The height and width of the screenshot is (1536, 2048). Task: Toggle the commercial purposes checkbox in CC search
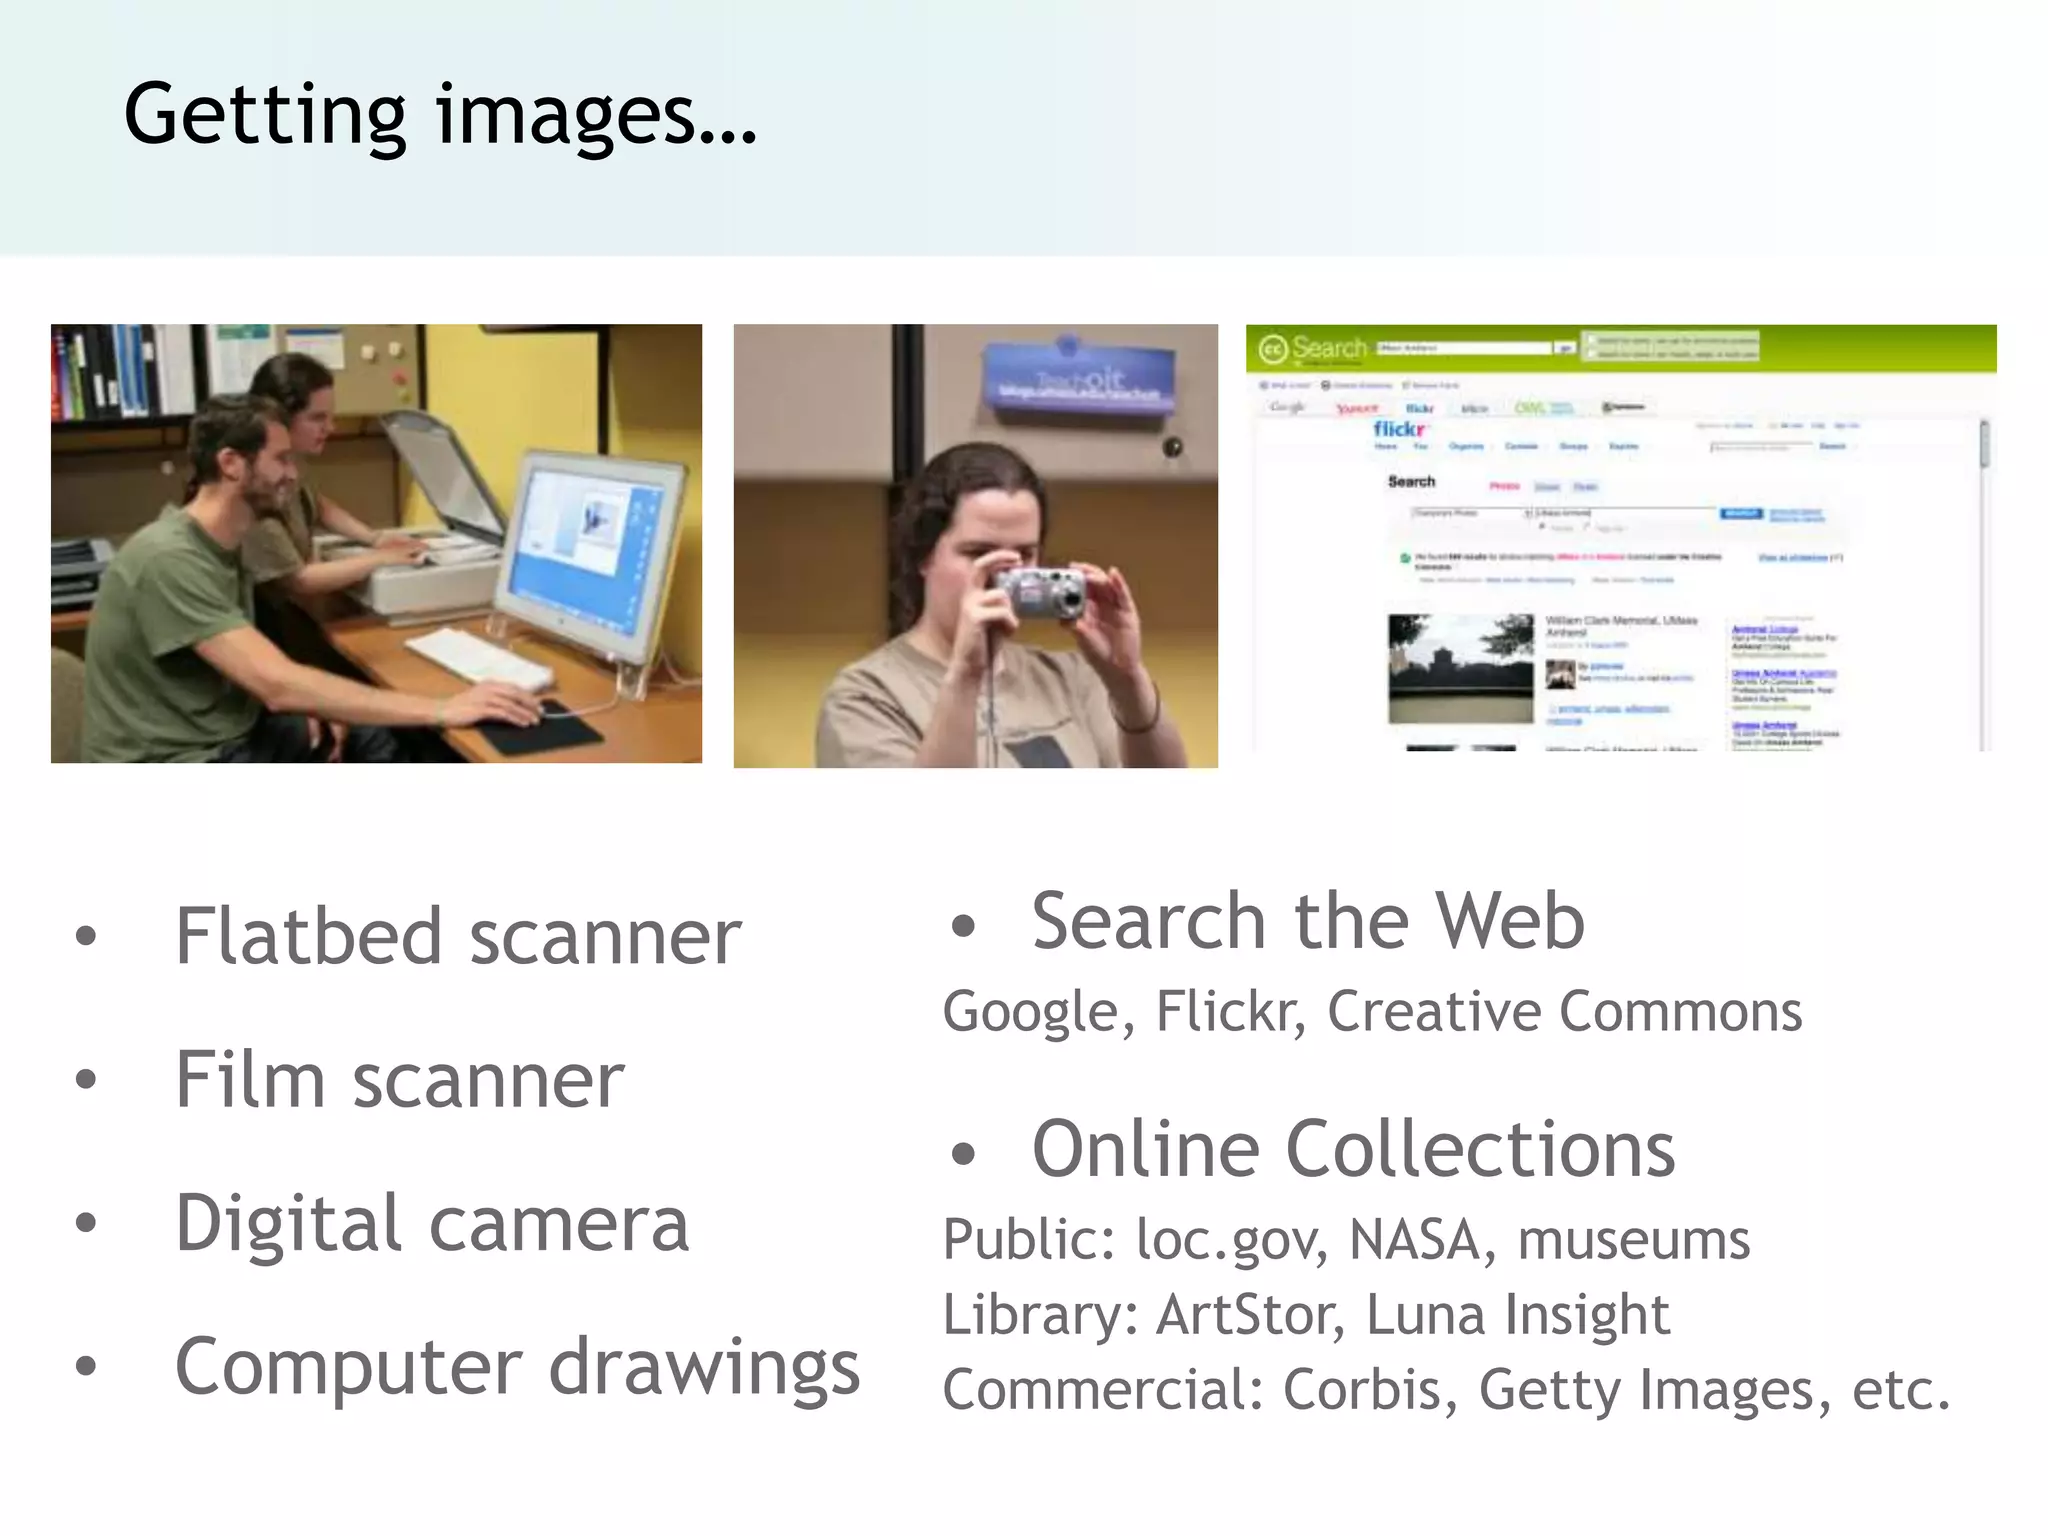(x=1591, y=340)
